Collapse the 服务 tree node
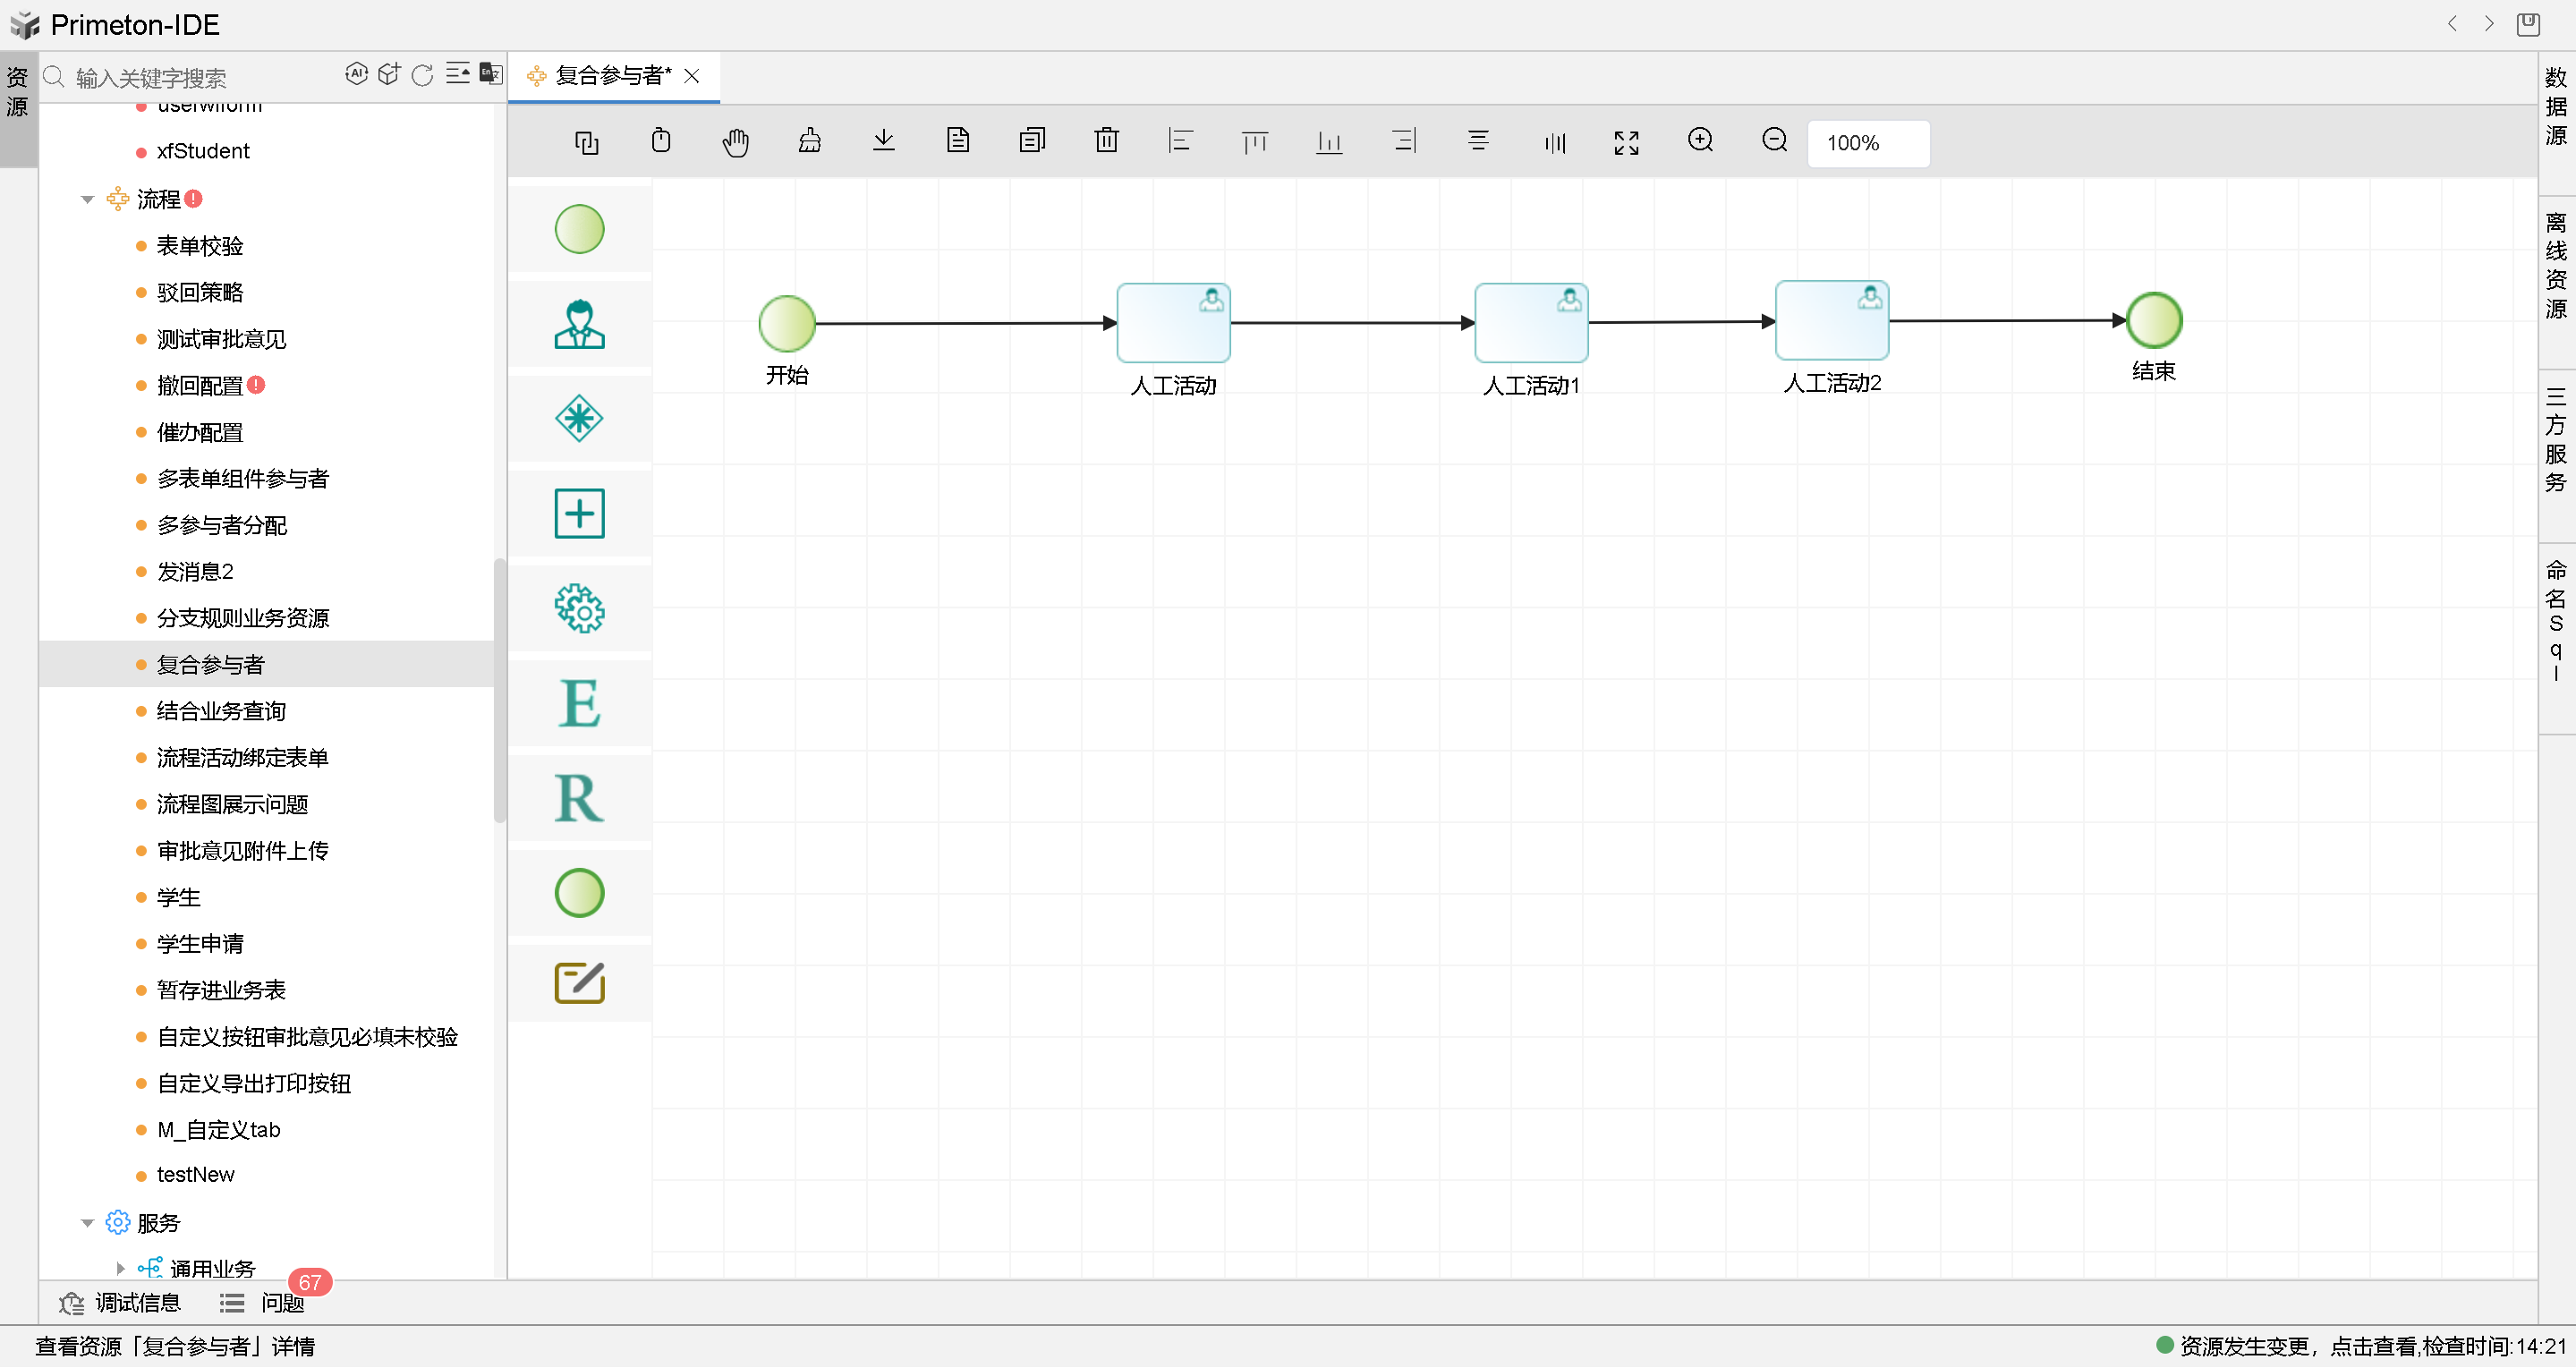The image size is (2576, 1368). tap(88, 1223)
